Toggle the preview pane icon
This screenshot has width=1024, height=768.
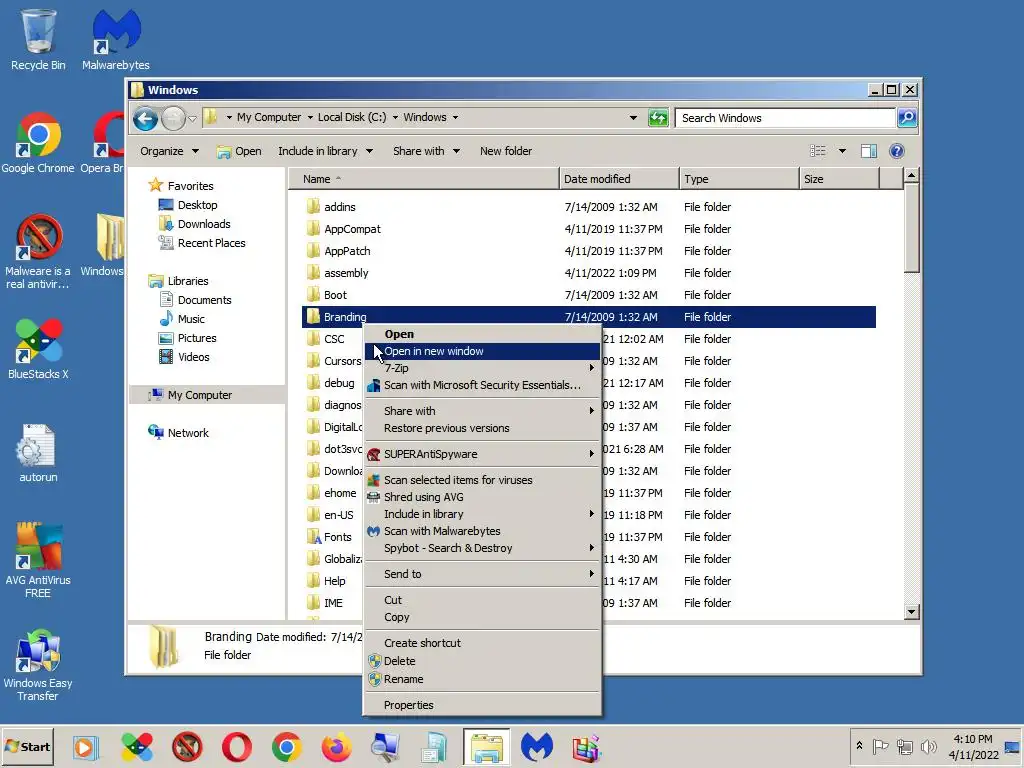click(869, 152)
